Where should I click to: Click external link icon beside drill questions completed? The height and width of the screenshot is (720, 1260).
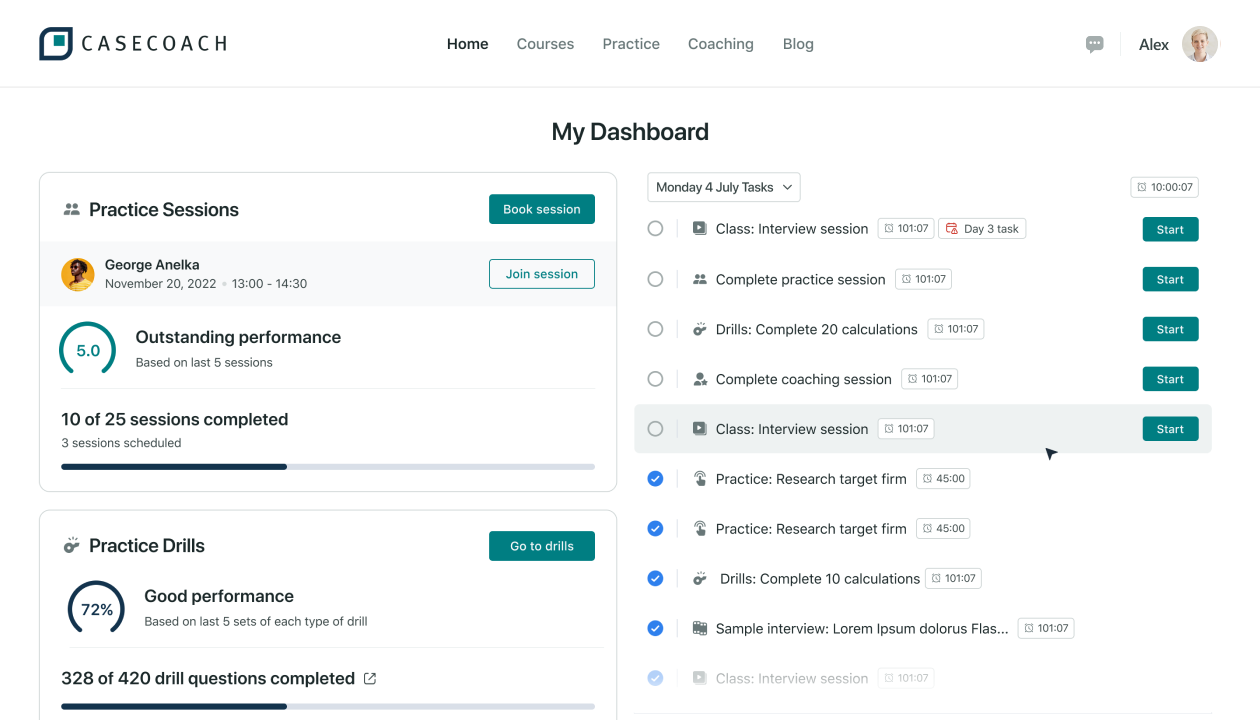[370, 679]
